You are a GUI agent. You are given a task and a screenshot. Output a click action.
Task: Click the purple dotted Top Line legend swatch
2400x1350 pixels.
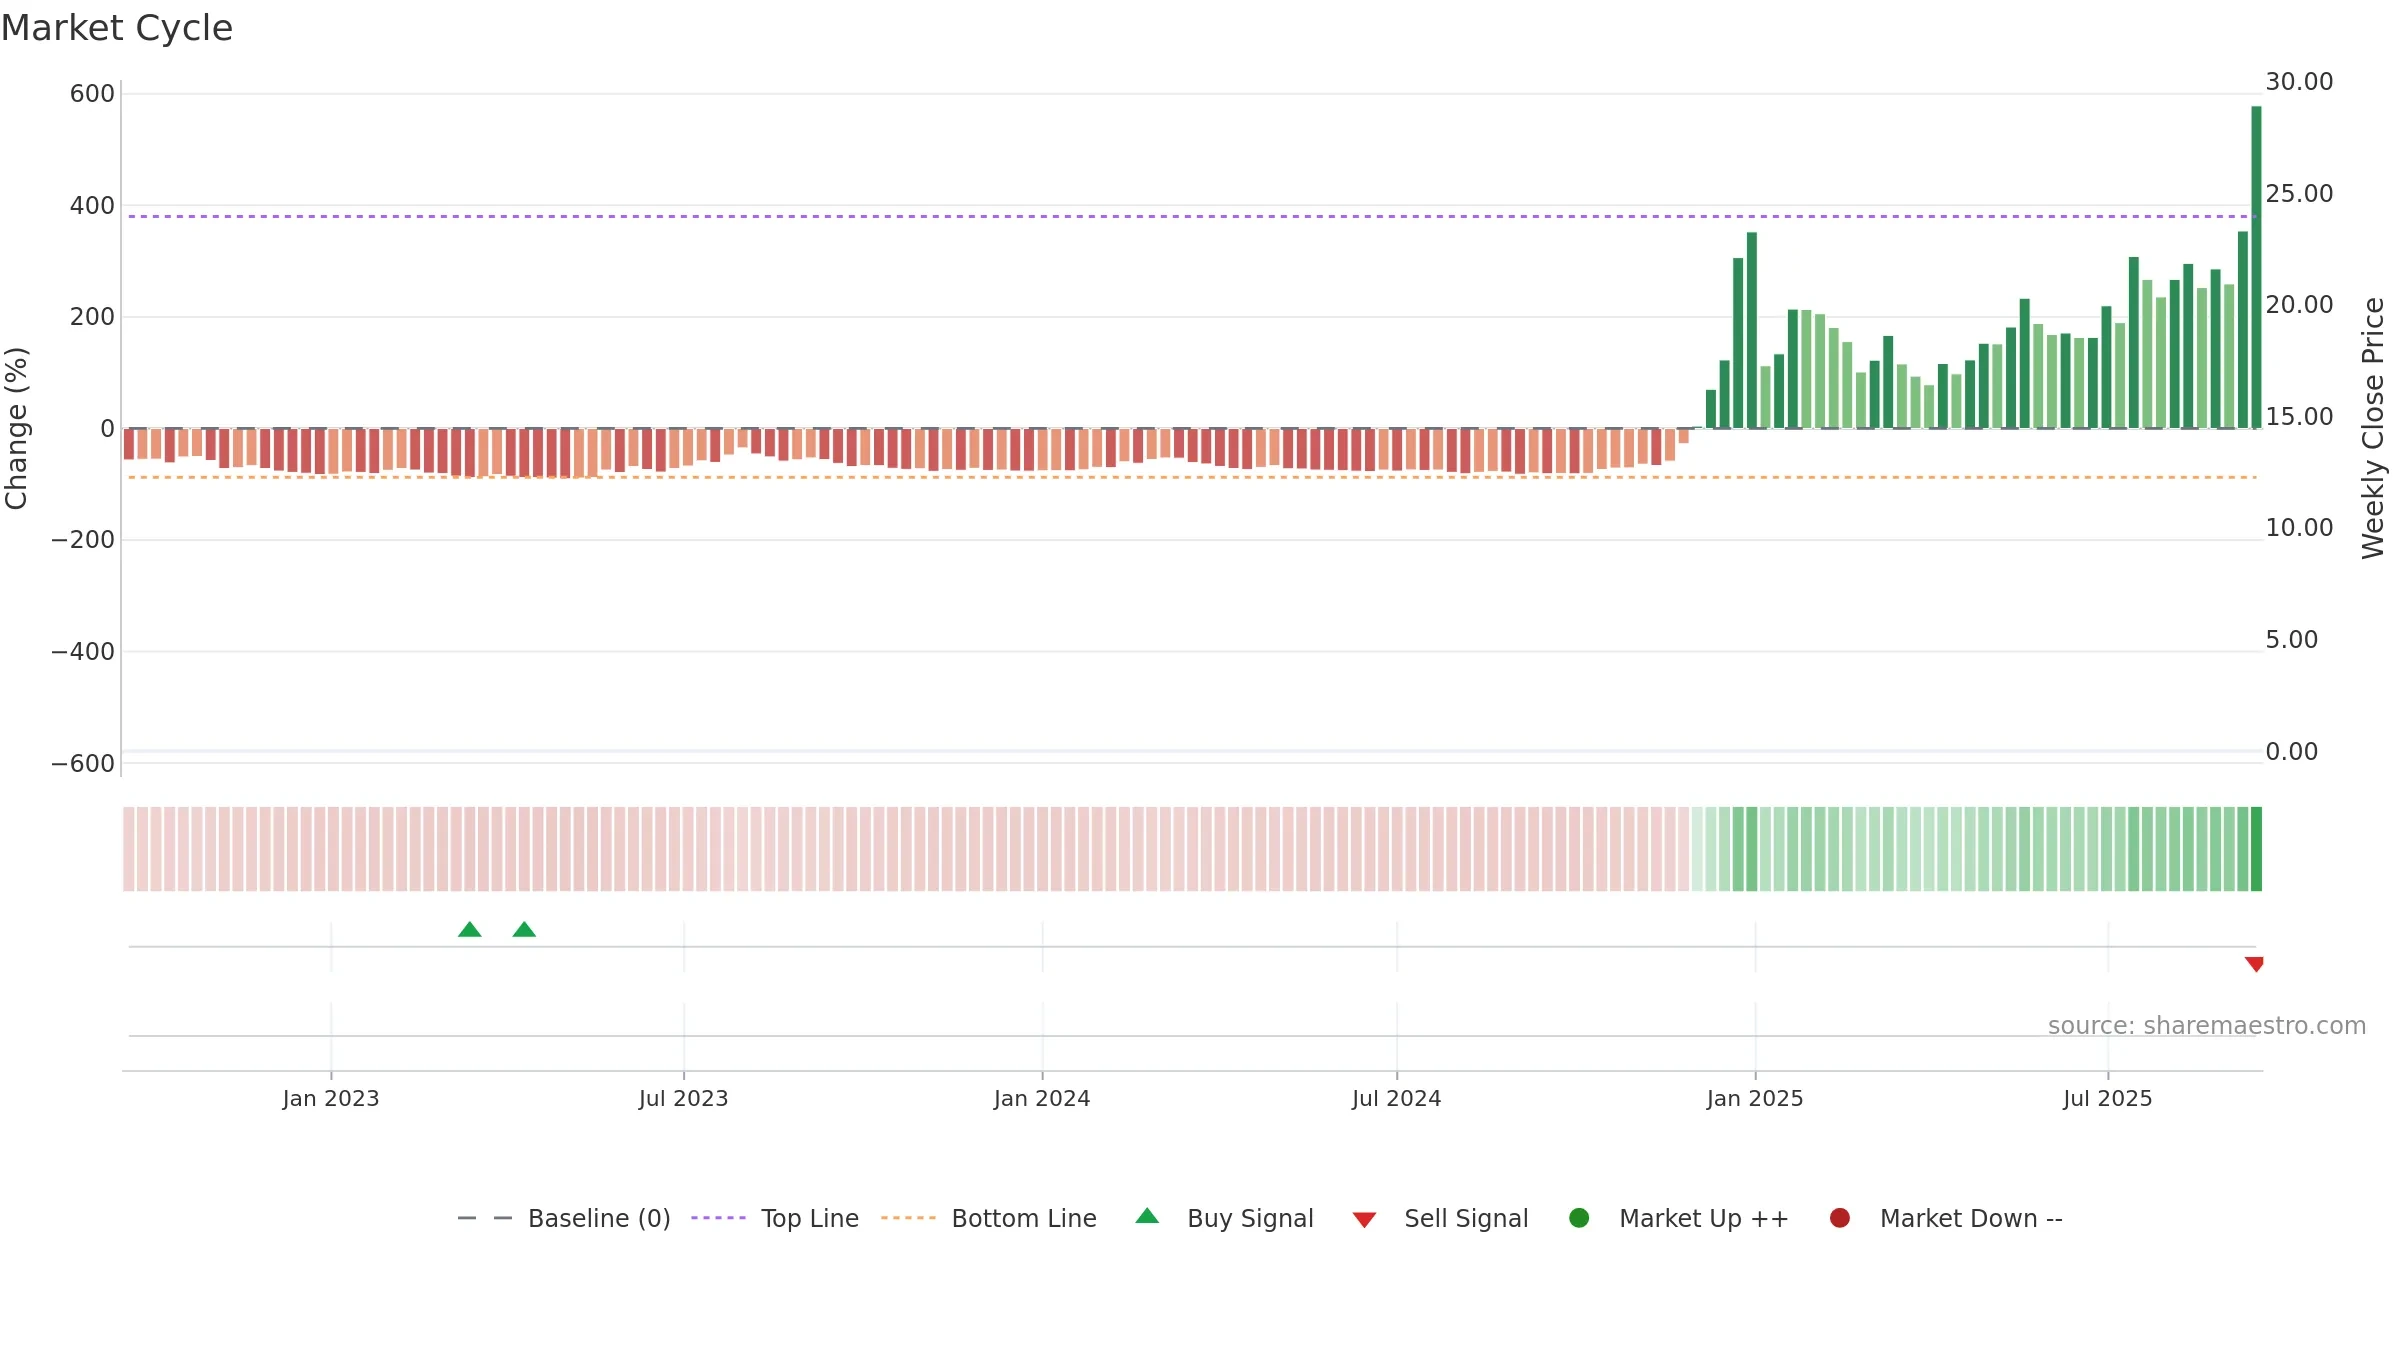click(718, 1218)
